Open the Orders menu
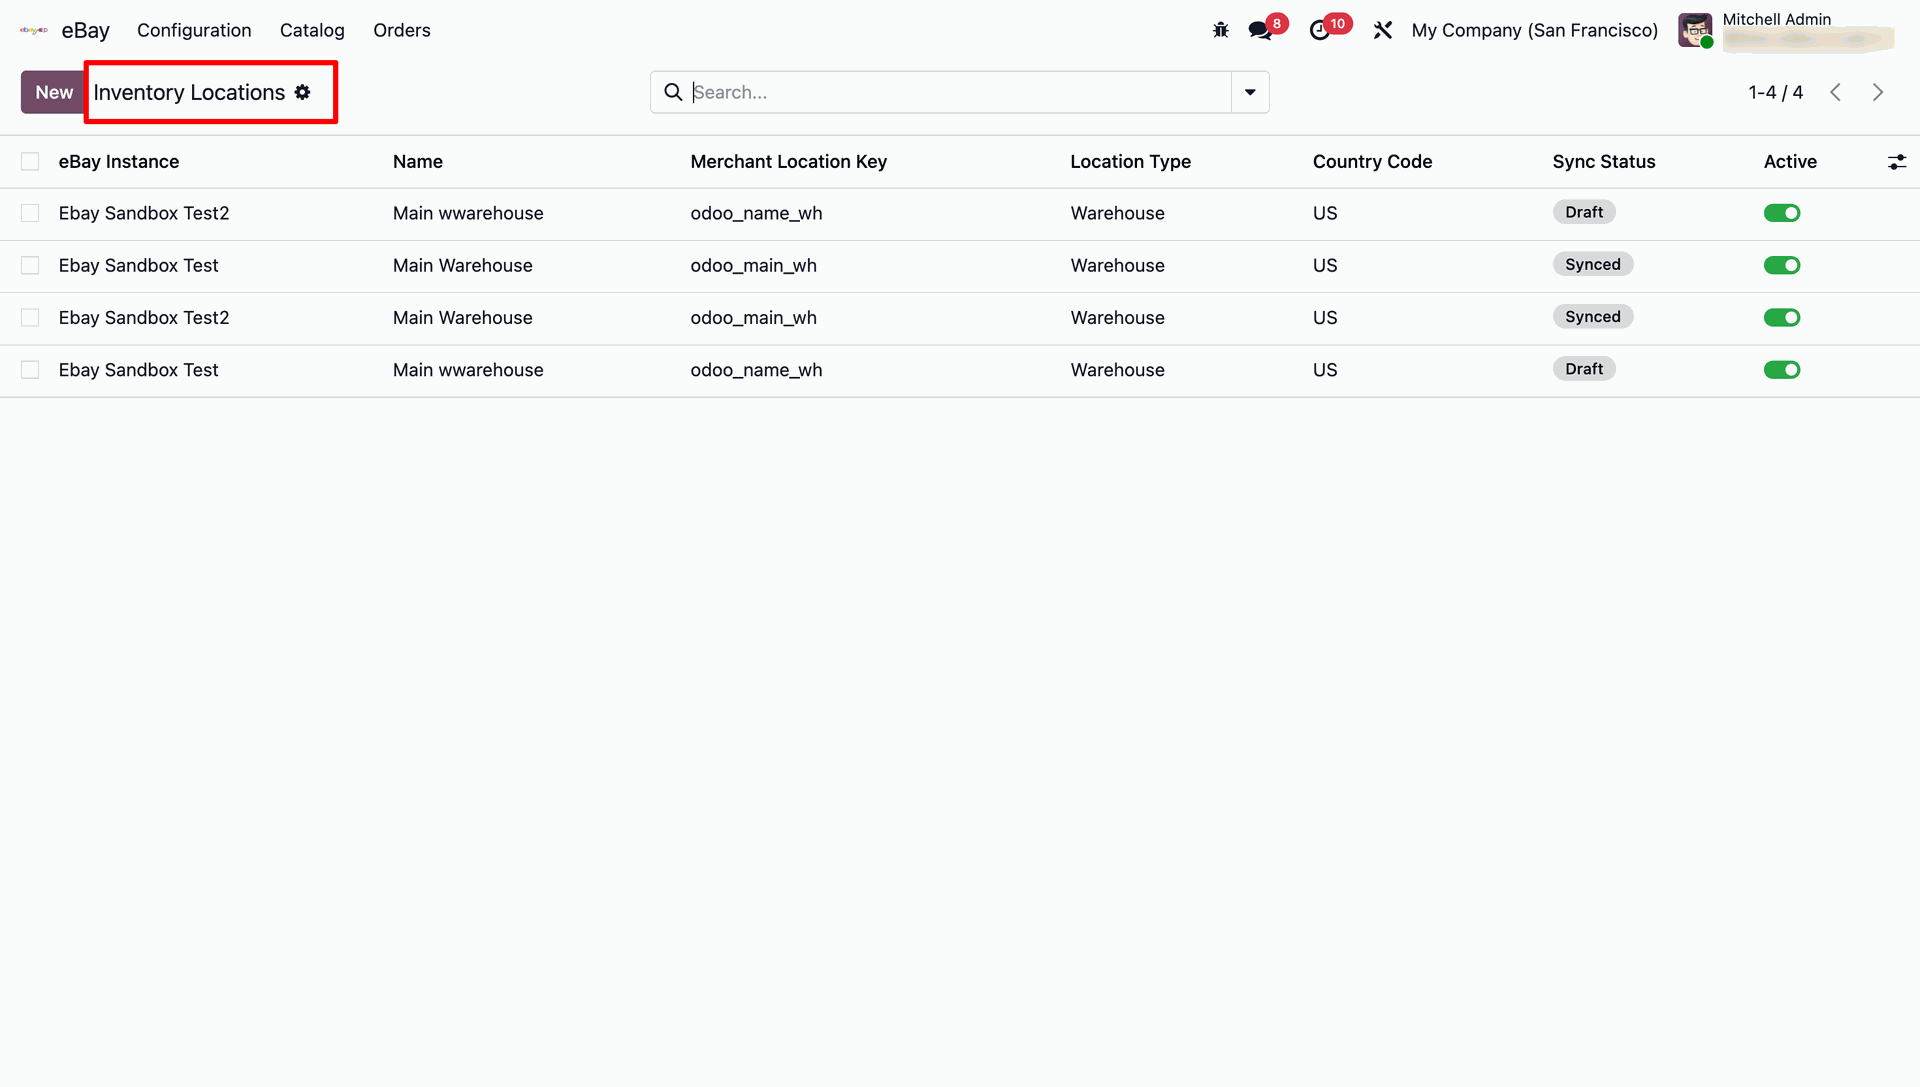 pyautogui.click(x=402, y=30)
